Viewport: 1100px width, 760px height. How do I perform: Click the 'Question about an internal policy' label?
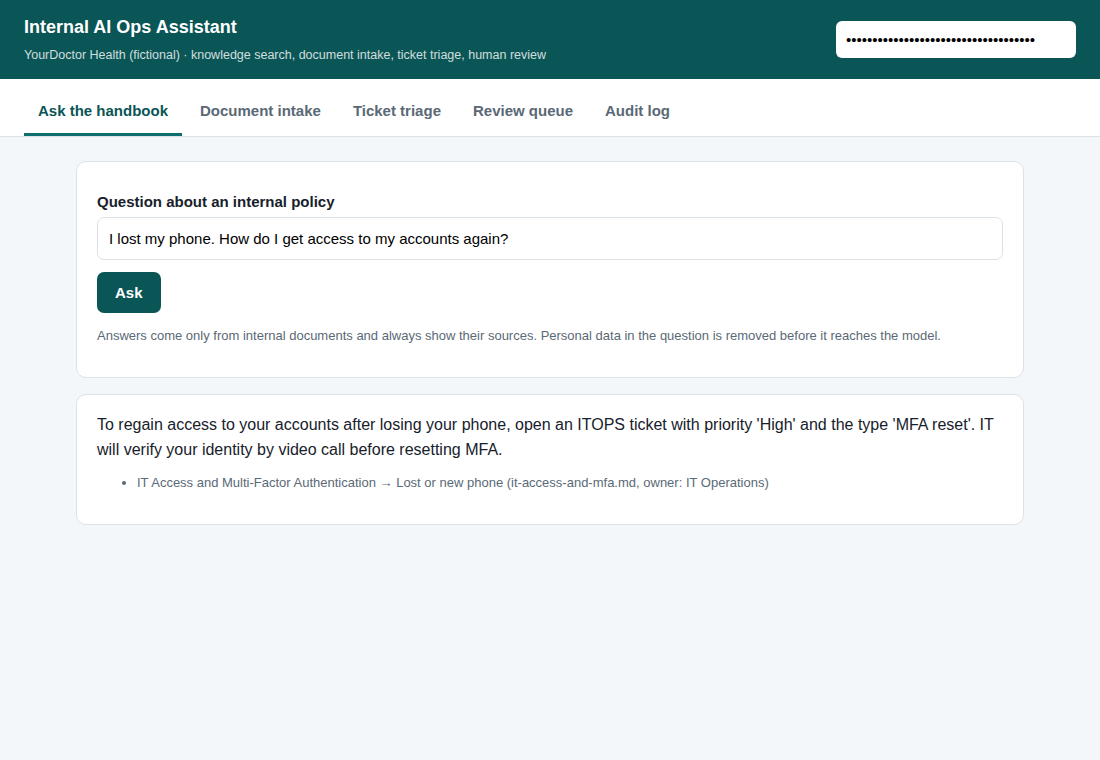point(215,202)
